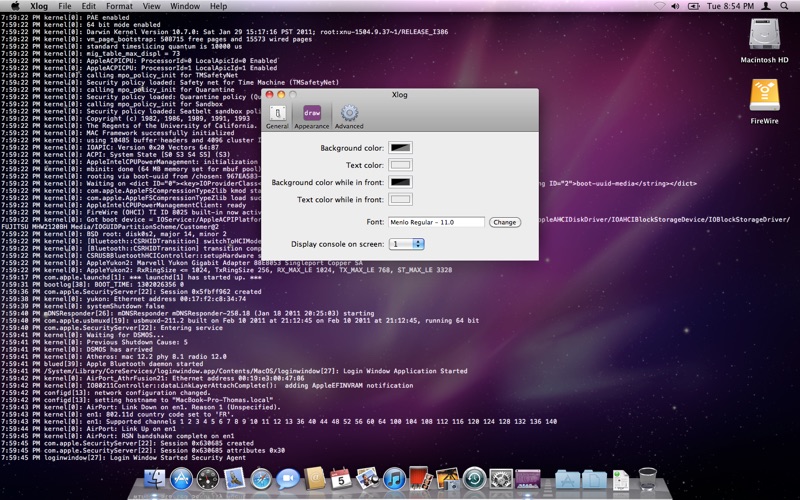This screenshot has height=500, width=800.
Task: Open the document file icon in the Dock
Action: (x=620, y=480)
